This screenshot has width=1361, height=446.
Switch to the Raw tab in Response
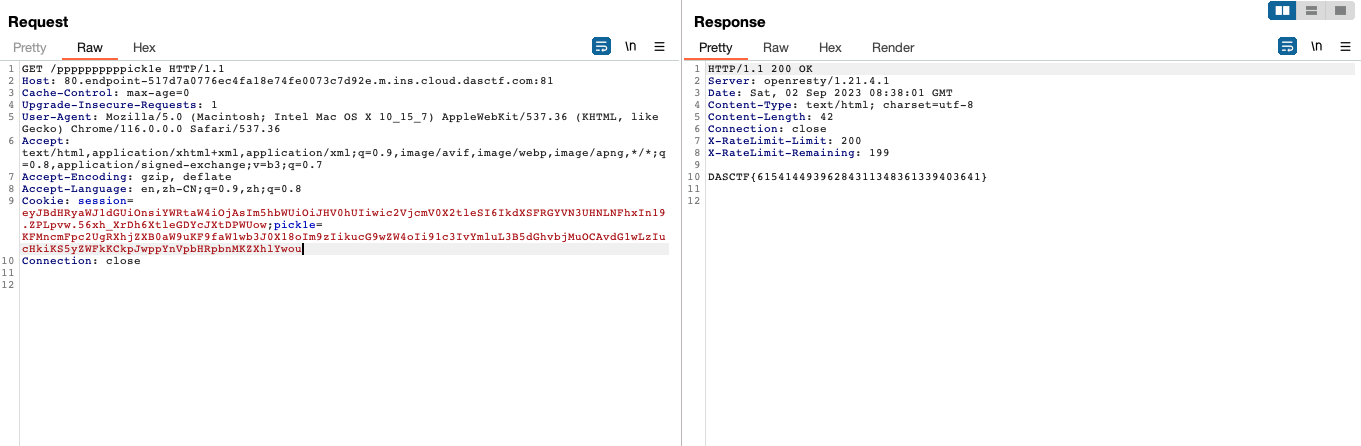[x=776, y=47]
